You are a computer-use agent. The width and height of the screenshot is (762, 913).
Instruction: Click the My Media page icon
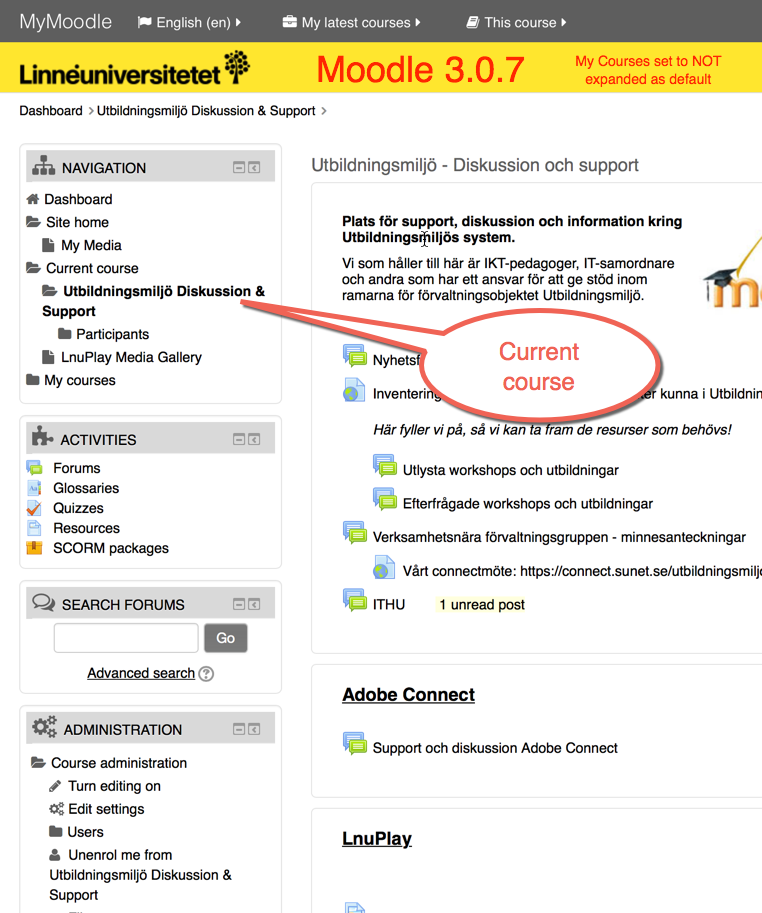(48, 245)
